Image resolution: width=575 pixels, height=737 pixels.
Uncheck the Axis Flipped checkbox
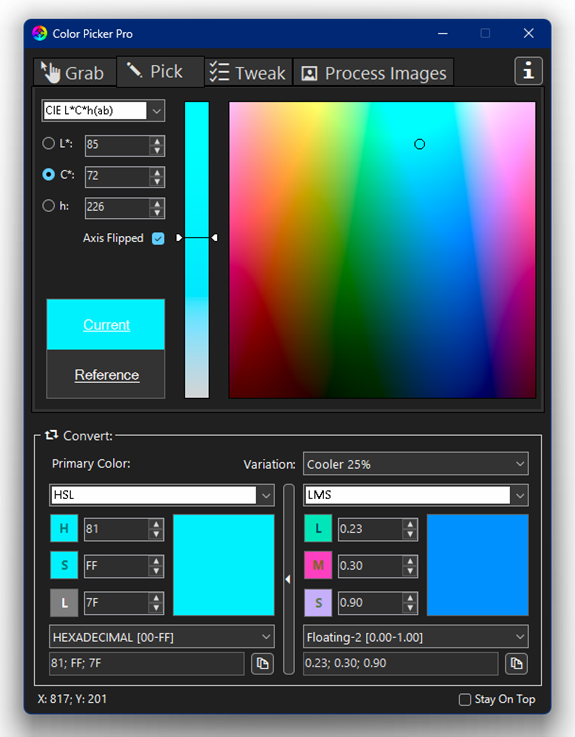pos(158,238)
